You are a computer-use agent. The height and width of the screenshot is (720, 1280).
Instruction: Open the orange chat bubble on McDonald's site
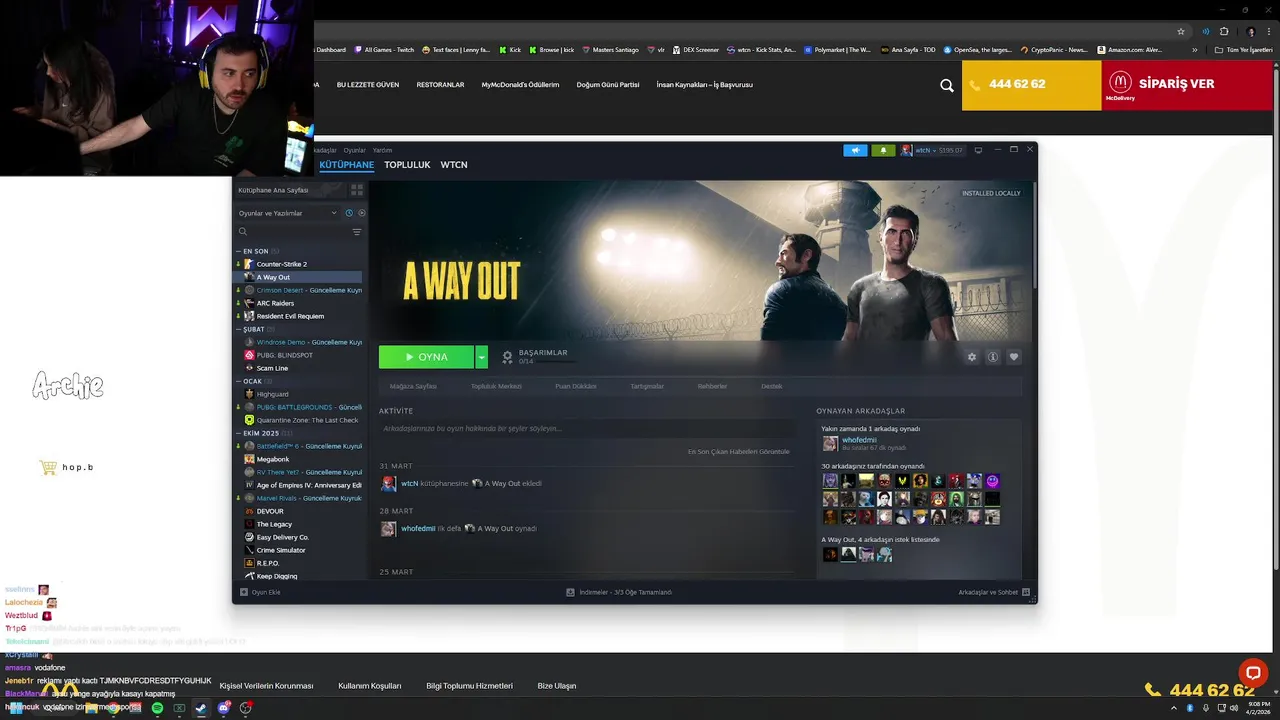click(x=1253, y=672)
